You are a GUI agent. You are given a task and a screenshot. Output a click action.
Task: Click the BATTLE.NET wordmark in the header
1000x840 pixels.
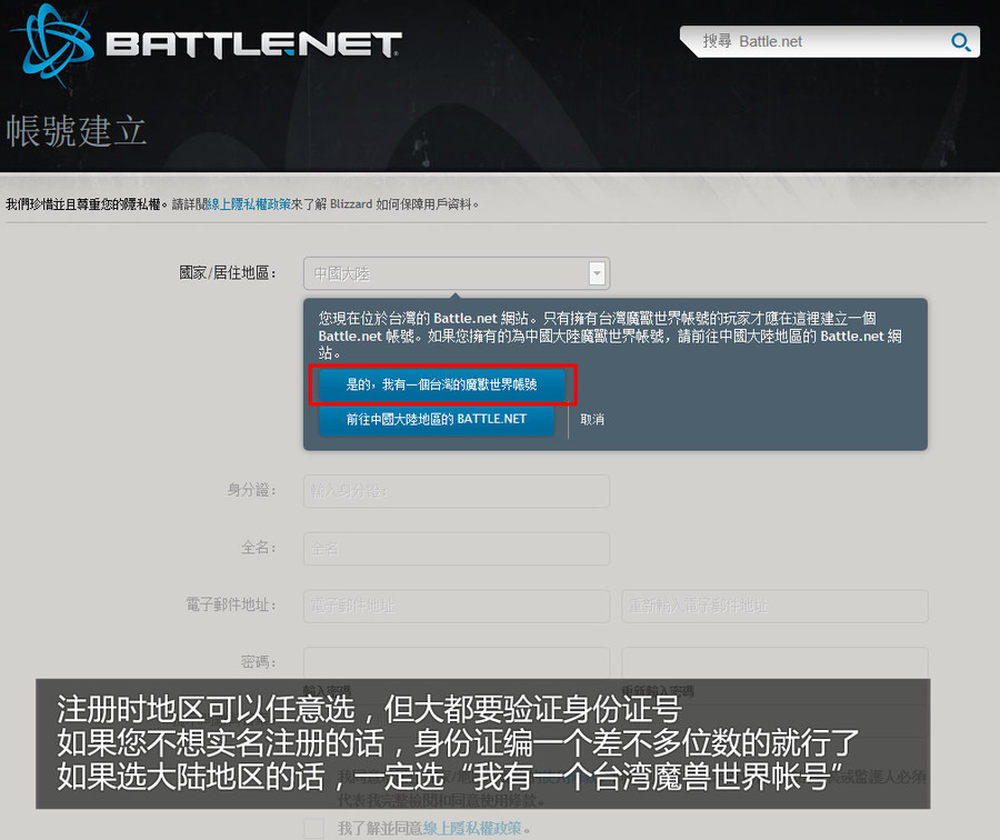(253, 44)
